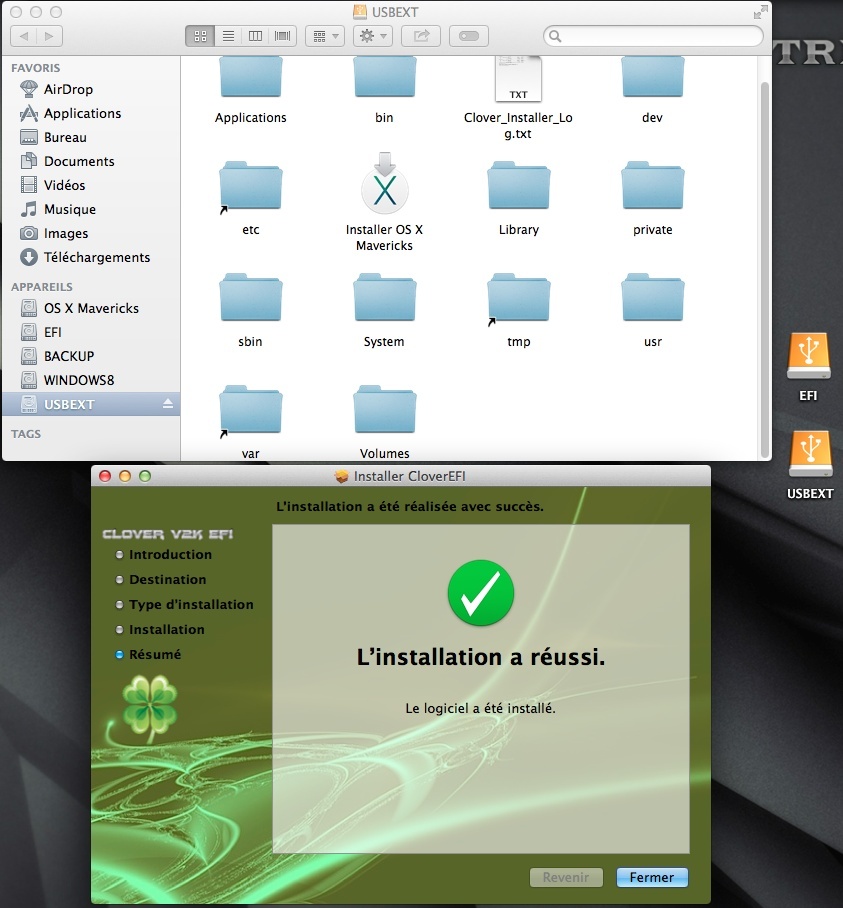Open the gear action menu
The width and height of the screenshot is (843, 908).
(x=373, y=36)
